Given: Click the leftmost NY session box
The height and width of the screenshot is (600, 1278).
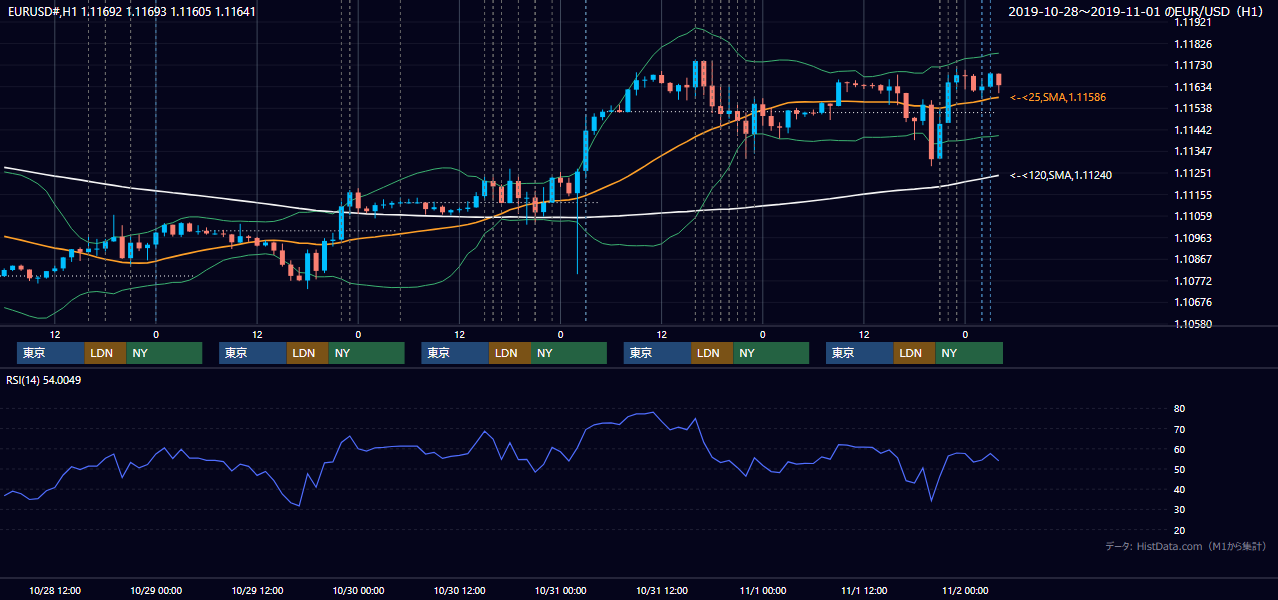Looking at the screenshot, I should click(x=164, y=353).
